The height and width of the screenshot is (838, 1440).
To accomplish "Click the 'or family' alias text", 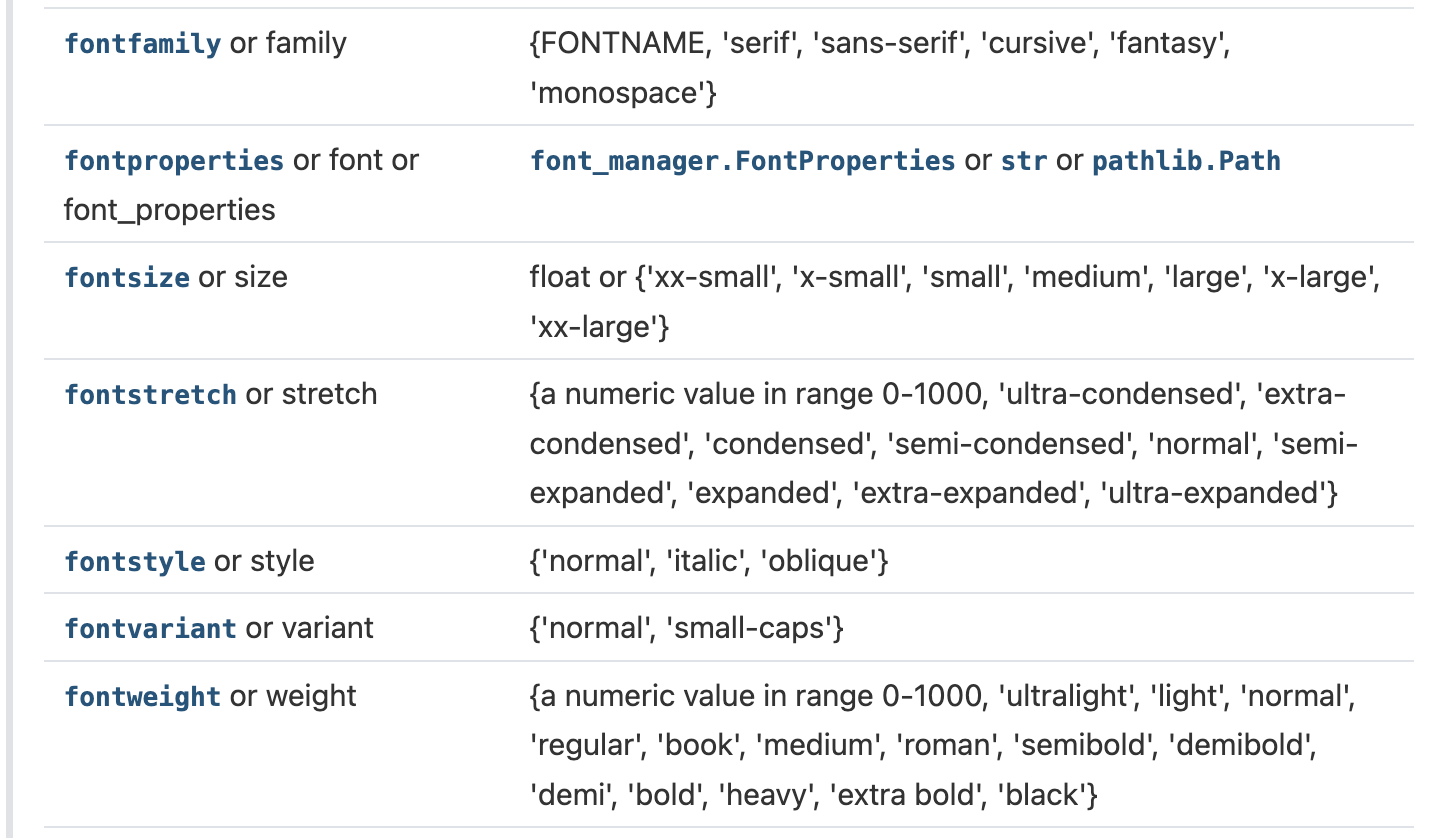I will pos(289,44).
